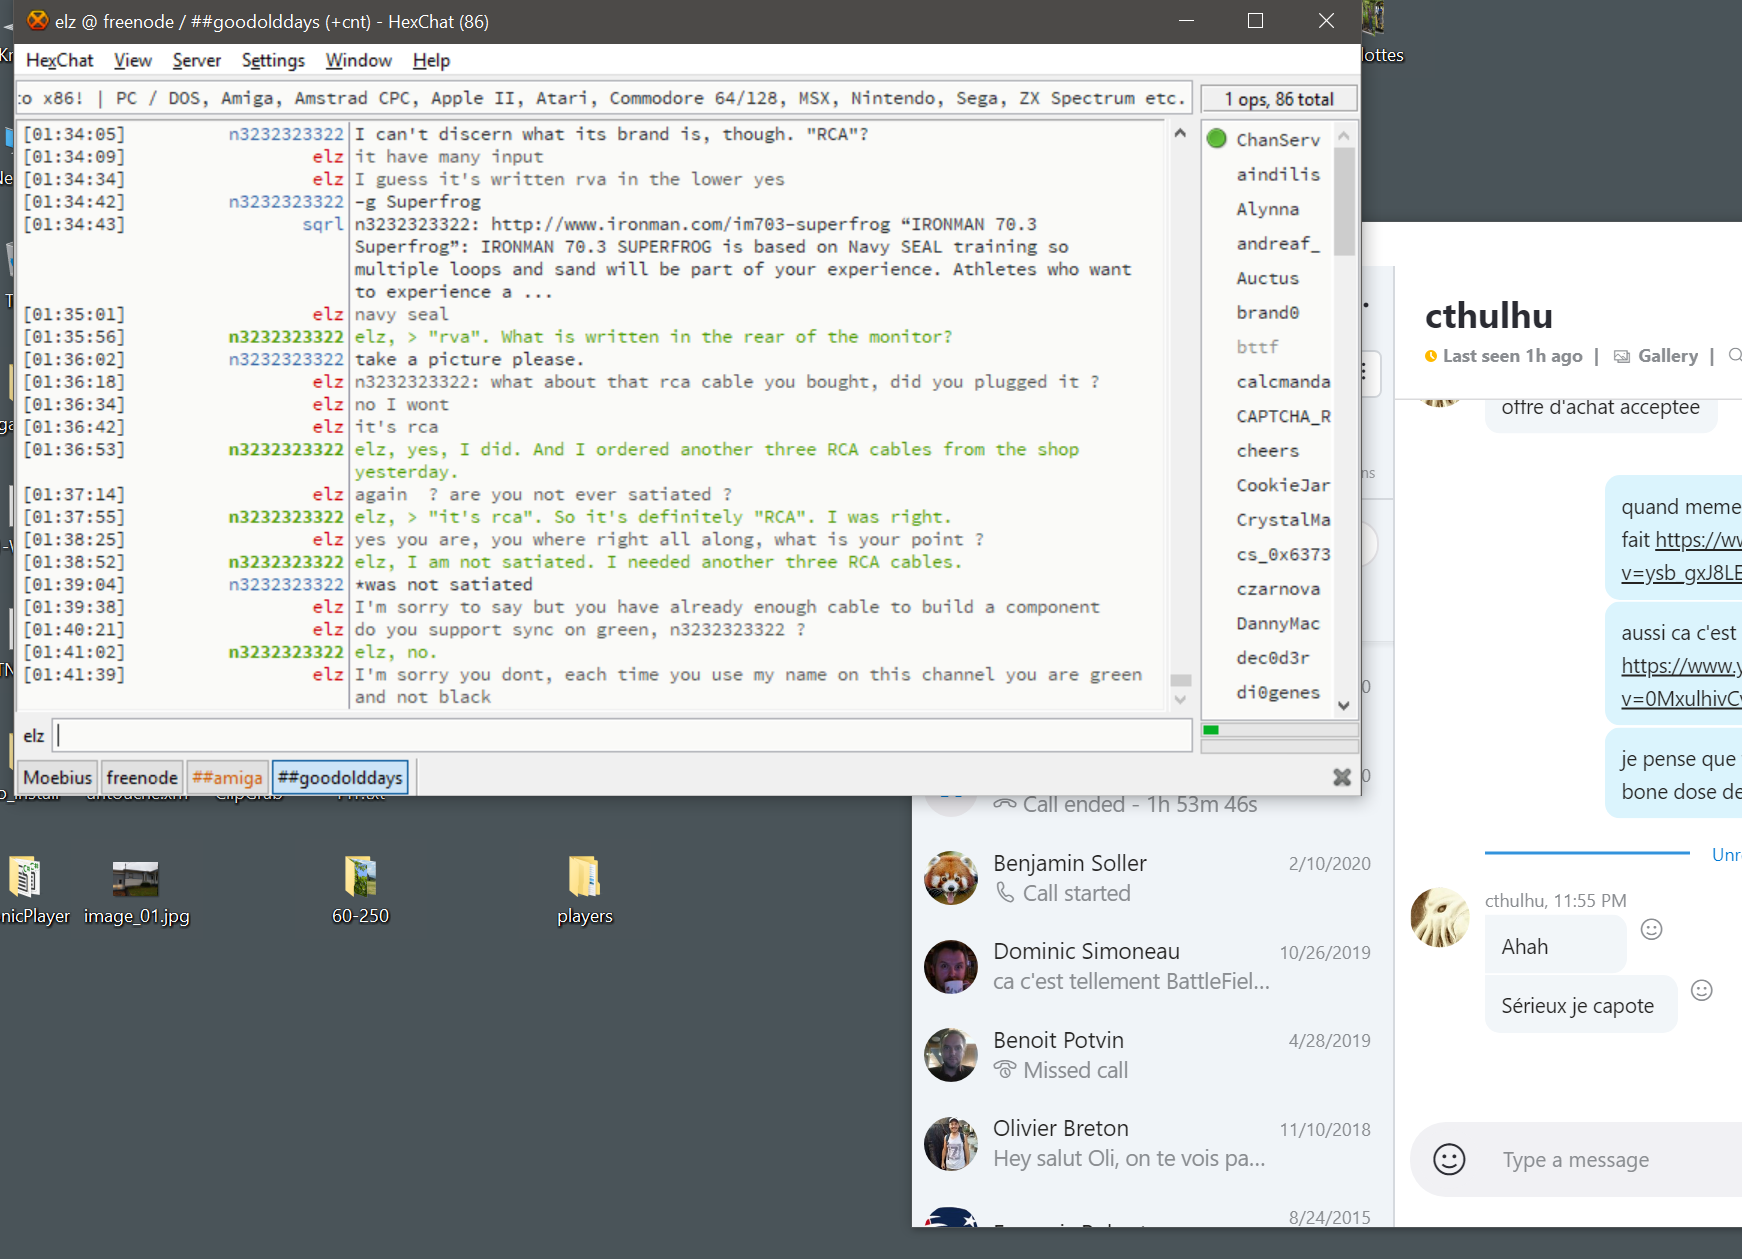Open the Window menu in HexChat

358,60
